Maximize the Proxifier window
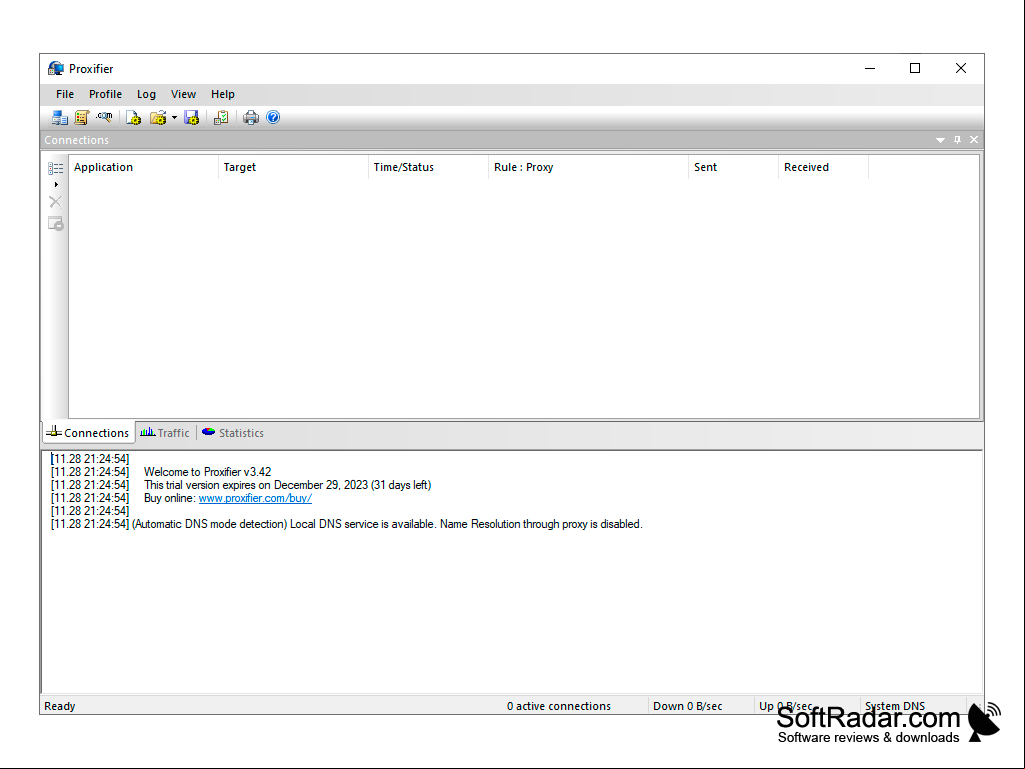Screen dimensions: 1025x769 point(915,69)
